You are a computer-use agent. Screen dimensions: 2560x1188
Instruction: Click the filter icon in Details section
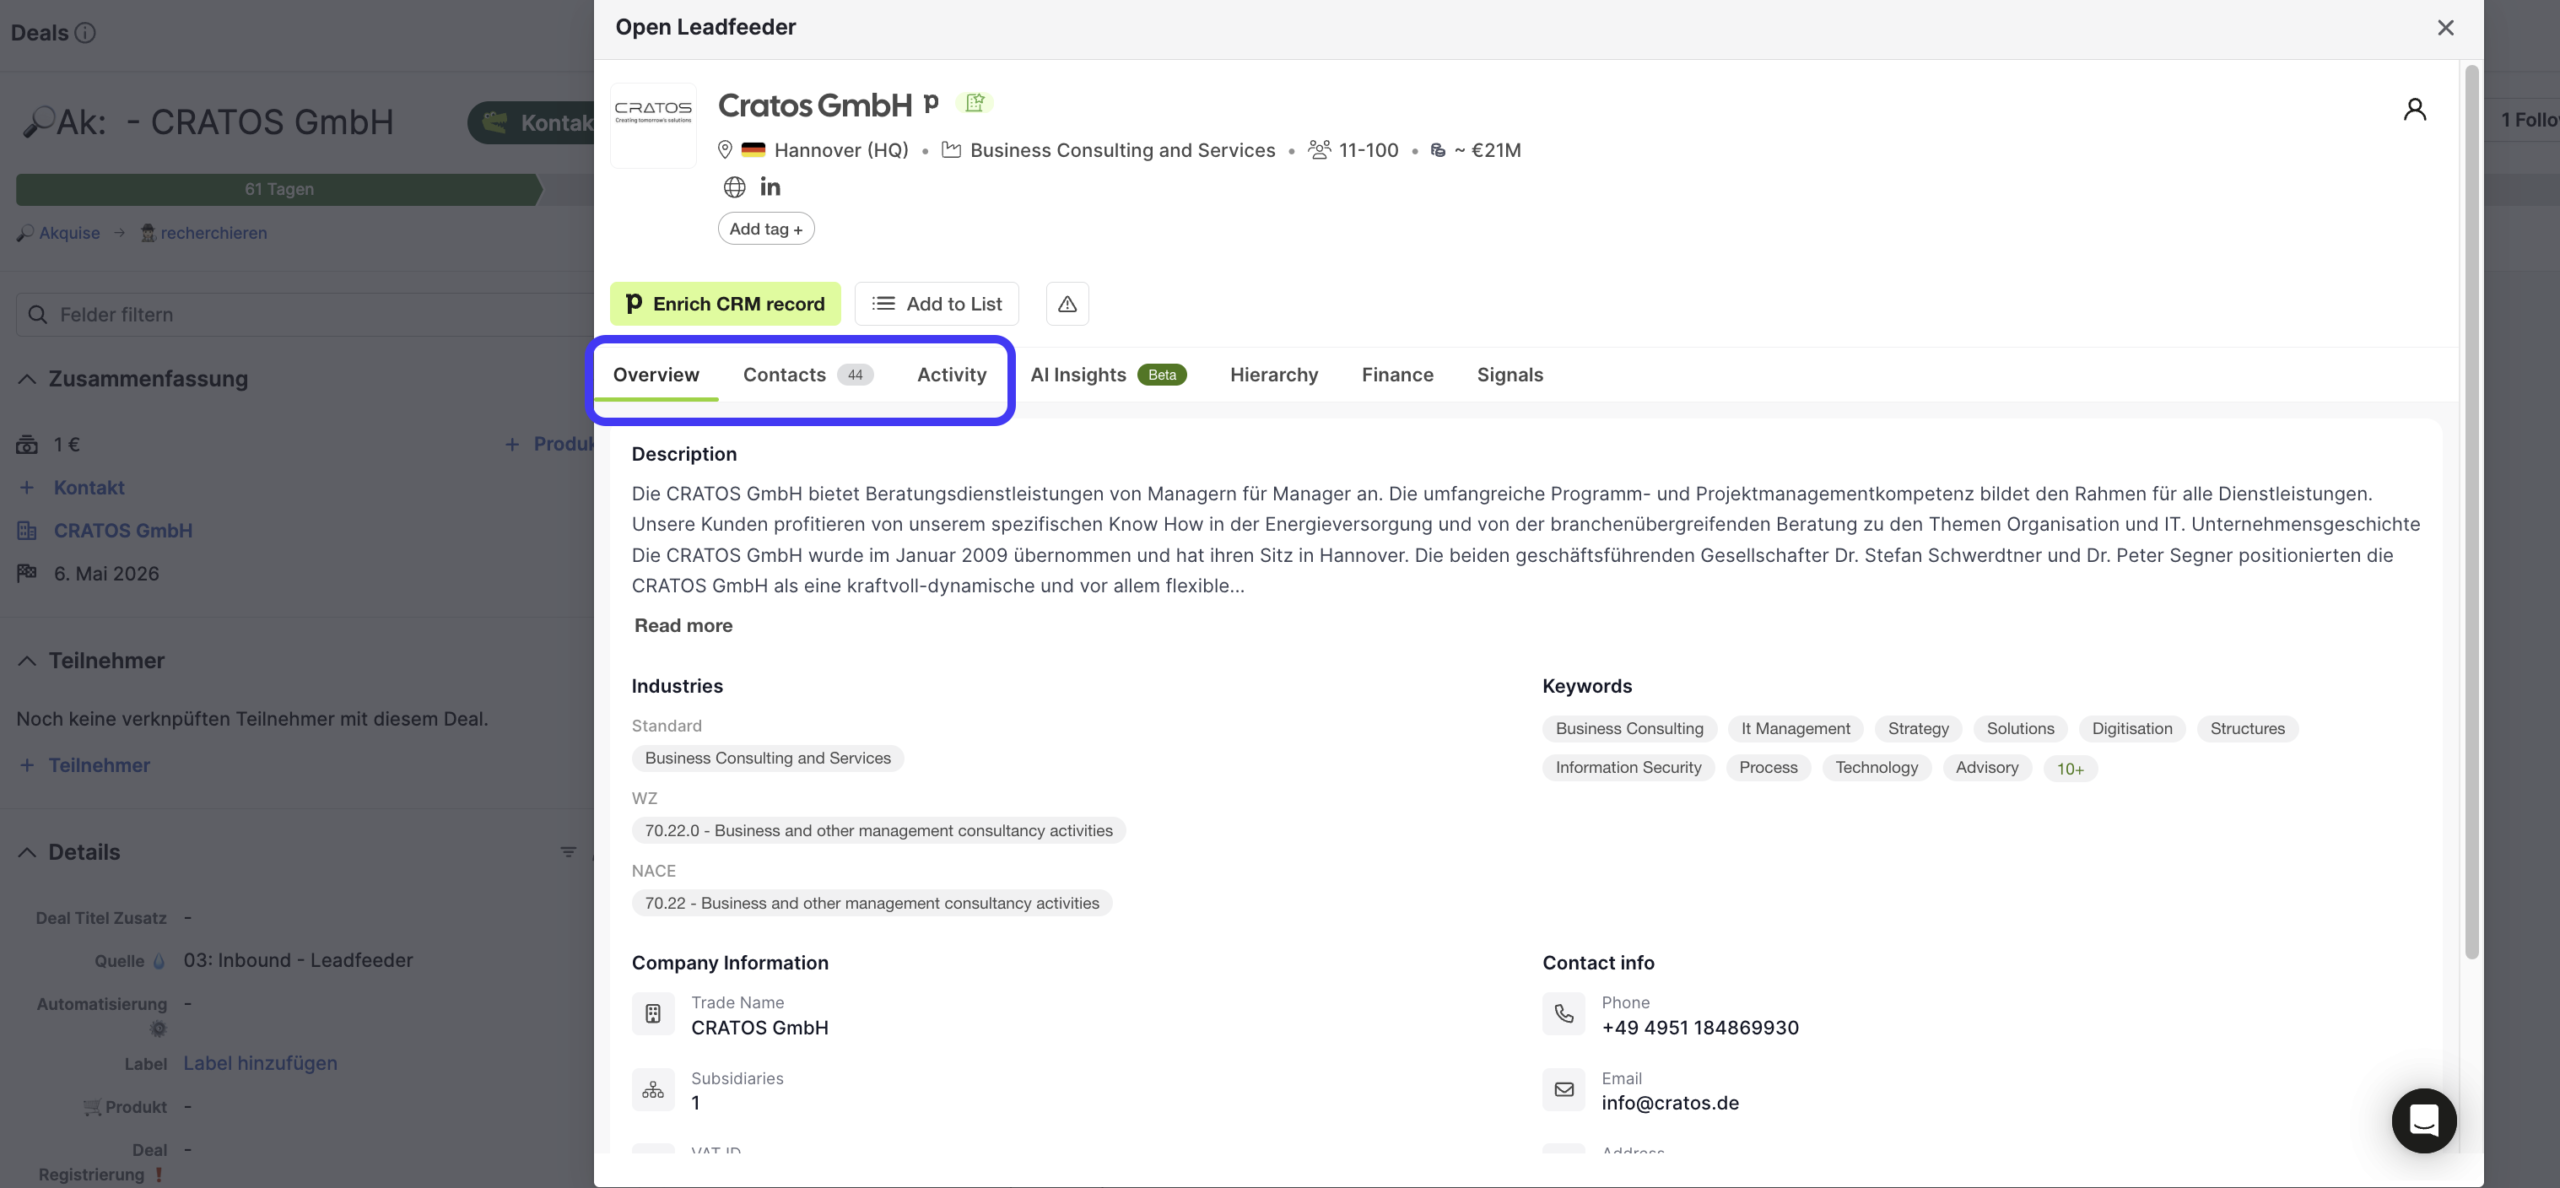click(568, 852)
